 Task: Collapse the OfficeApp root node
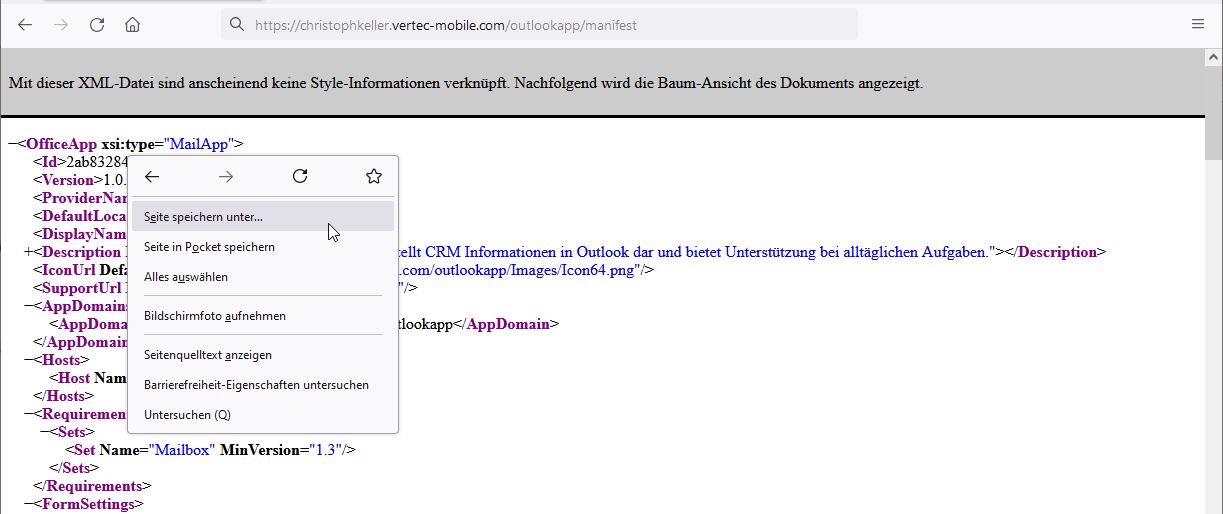tap(12, 144)
